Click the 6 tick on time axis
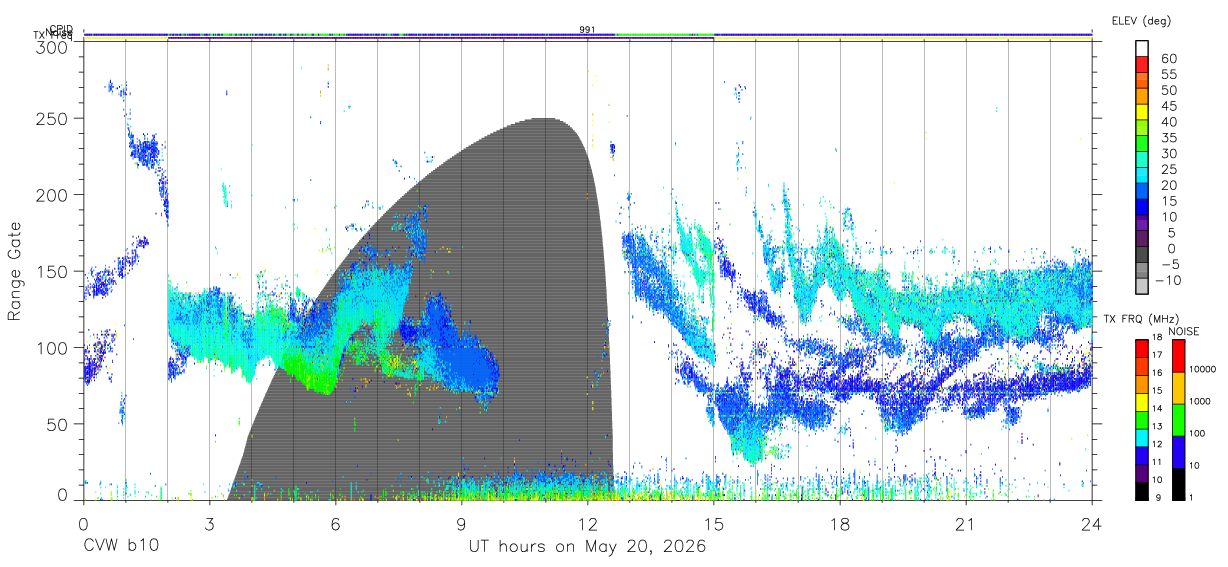Image resolution: width=1228 pixels, height=567 pixels. tap(335, 524)
